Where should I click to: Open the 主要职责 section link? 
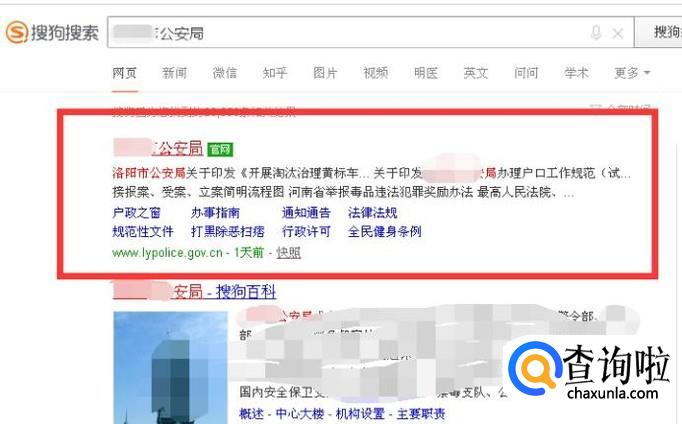tap(421, 414)
